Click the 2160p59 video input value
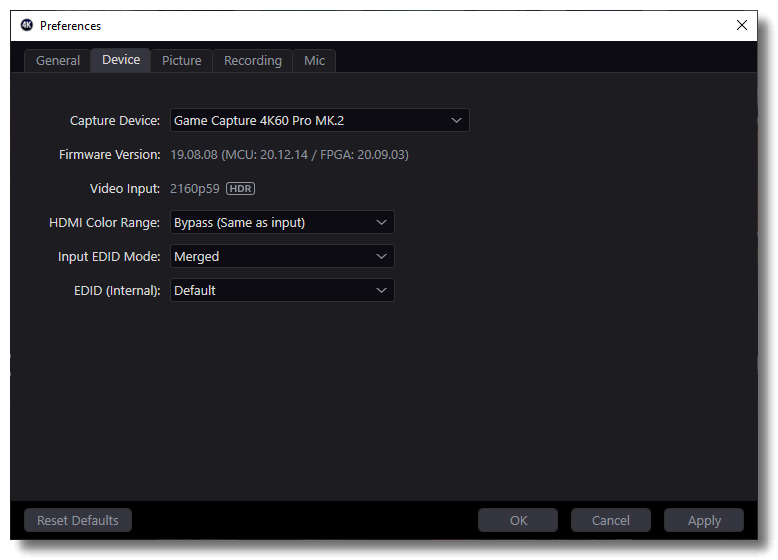Screen dimensions: 778x560 (196, 188)
